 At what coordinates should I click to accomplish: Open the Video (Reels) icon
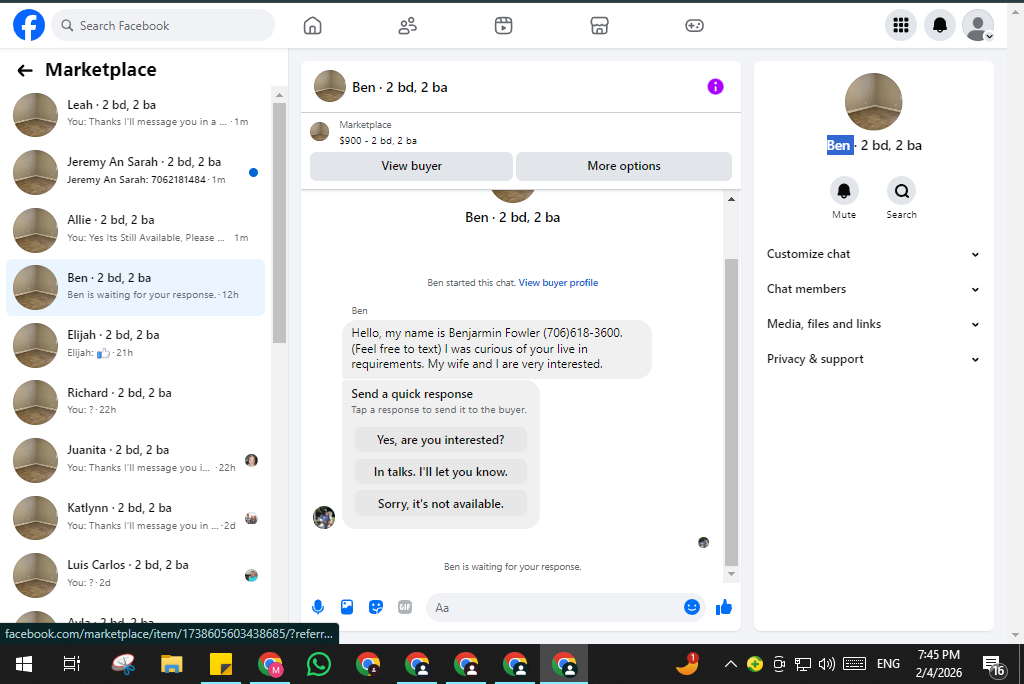pos(504,25)
